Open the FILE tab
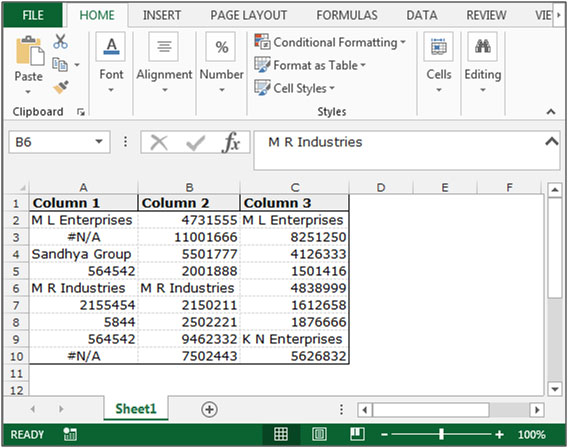This screenshot has height=448, width=569. click(33, 15)
